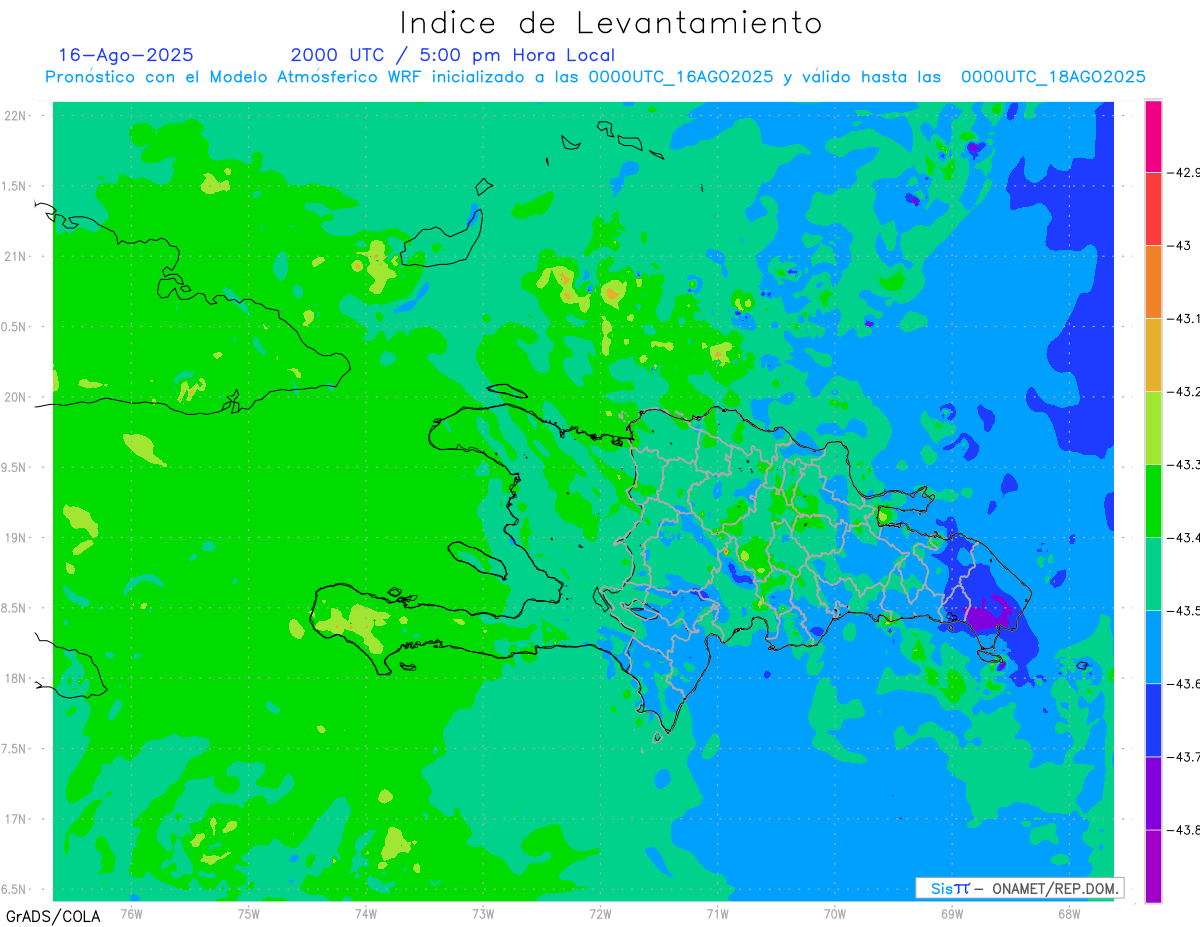Click the "71W" longitude label
Viewport: 1200px width, 927px height.
tap(717, 913)
